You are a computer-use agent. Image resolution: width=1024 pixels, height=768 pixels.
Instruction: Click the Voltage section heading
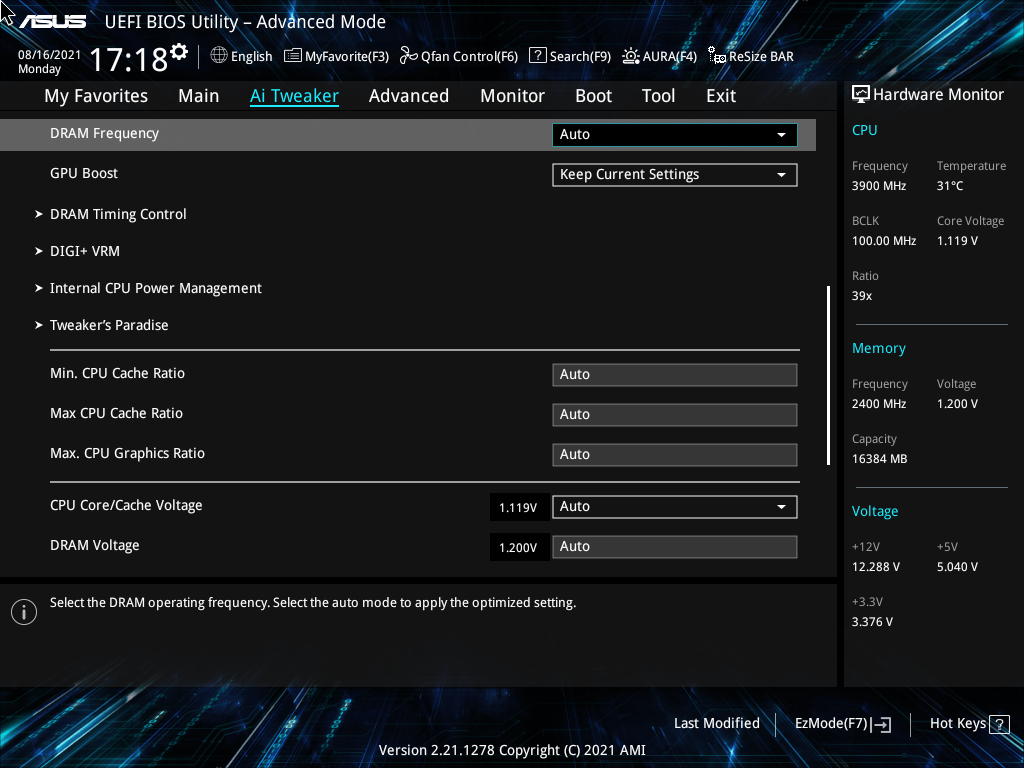click(874, 511)
